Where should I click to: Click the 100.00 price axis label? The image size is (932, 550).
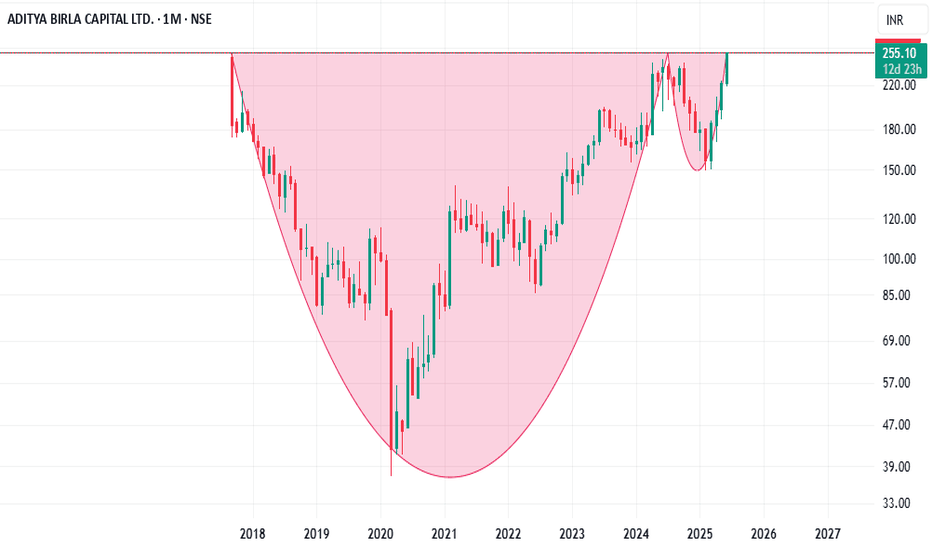coord(899,259)
